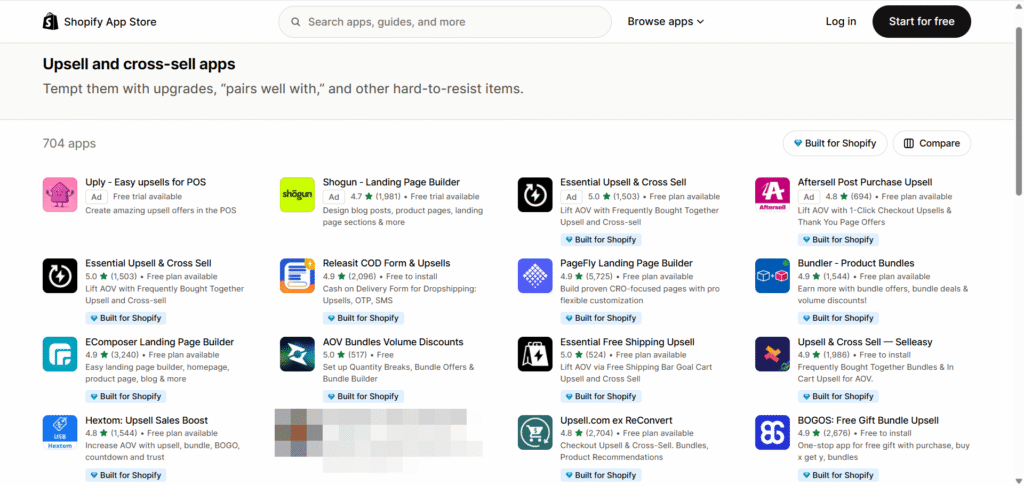This screenshot has width=1024, height=486.
Task: Open the Upsell.com ex ReConvert icon
Action: 535,432
